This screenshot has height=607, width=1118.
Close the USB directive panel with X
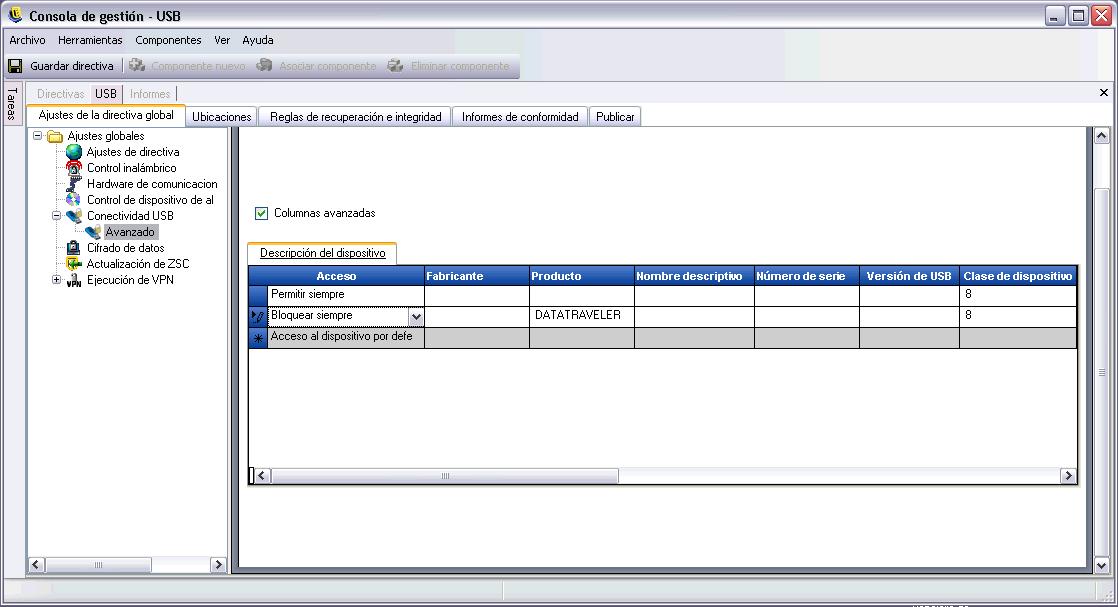point(1104,93)
